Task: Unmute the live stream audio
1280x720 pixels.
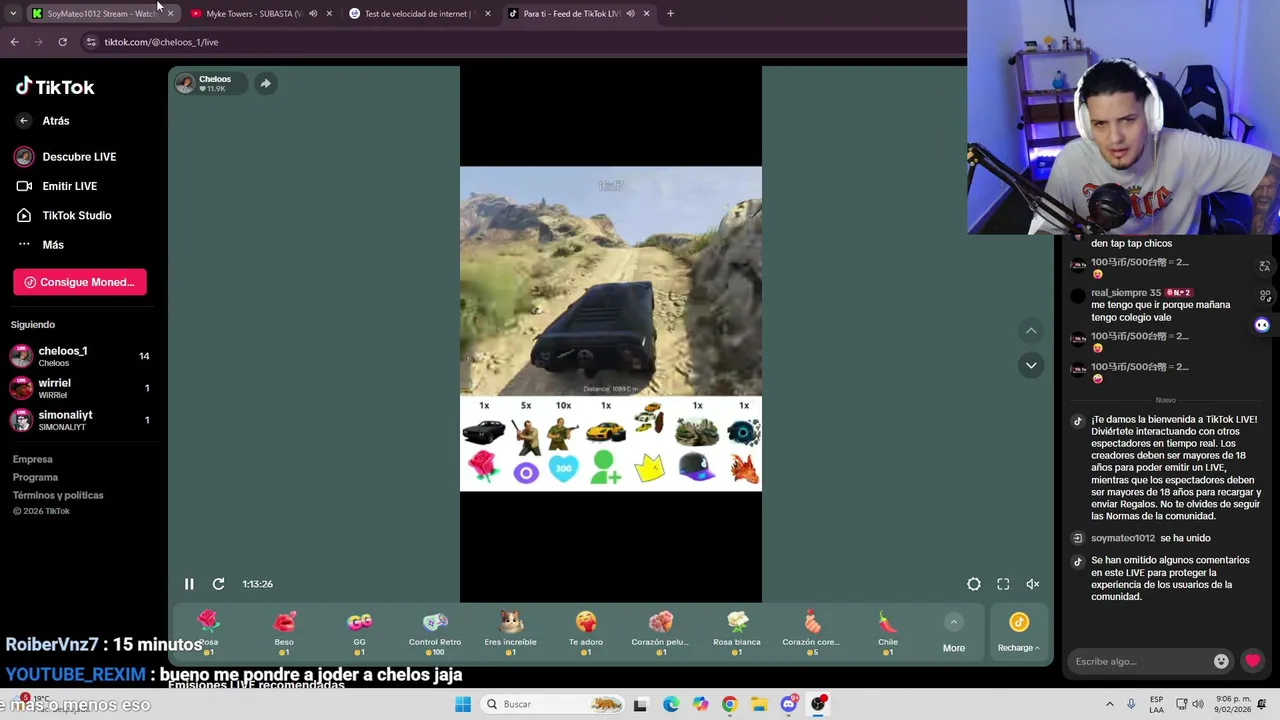Action: (1033, 584)
